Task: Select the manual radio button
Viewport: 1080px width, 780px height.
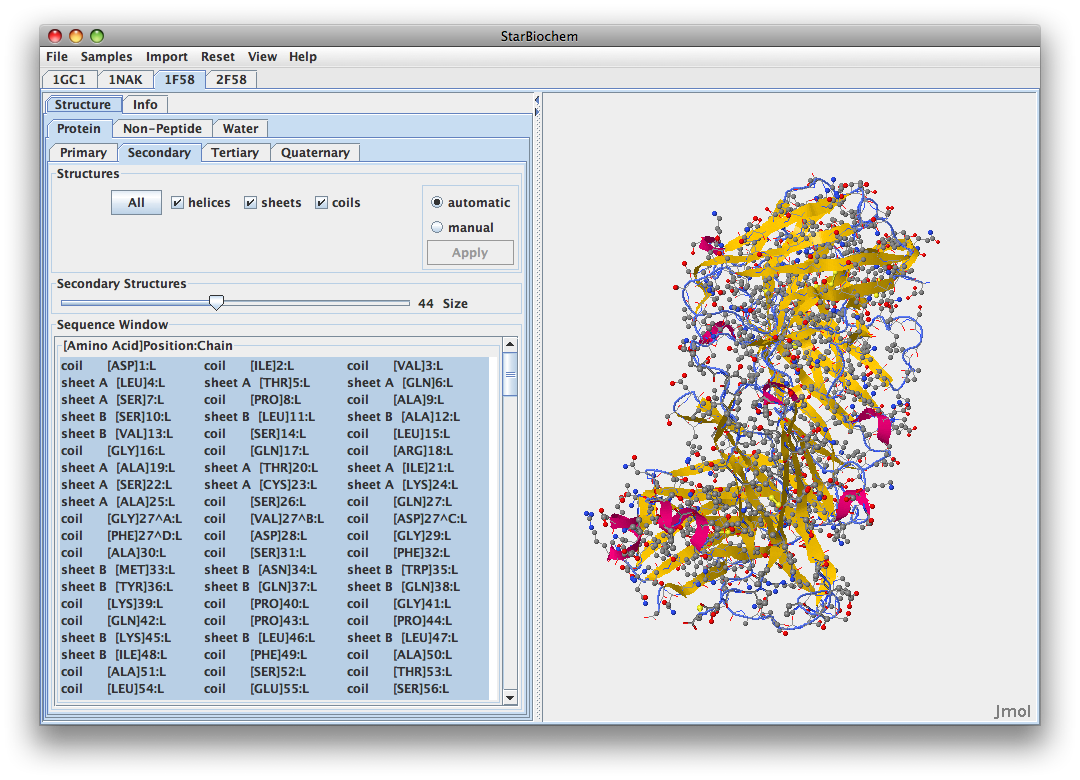Action: (x=437, y=228)
